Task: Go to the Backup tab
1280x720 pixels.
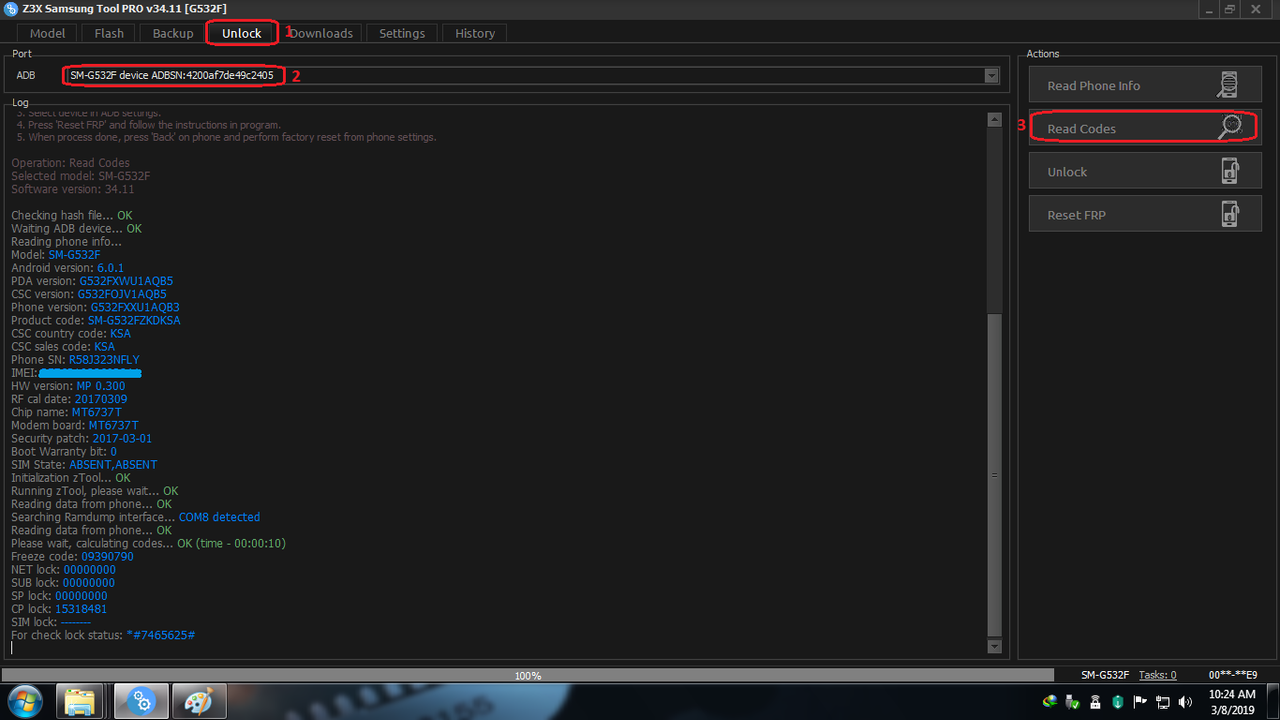Action: tap(173, 33)
